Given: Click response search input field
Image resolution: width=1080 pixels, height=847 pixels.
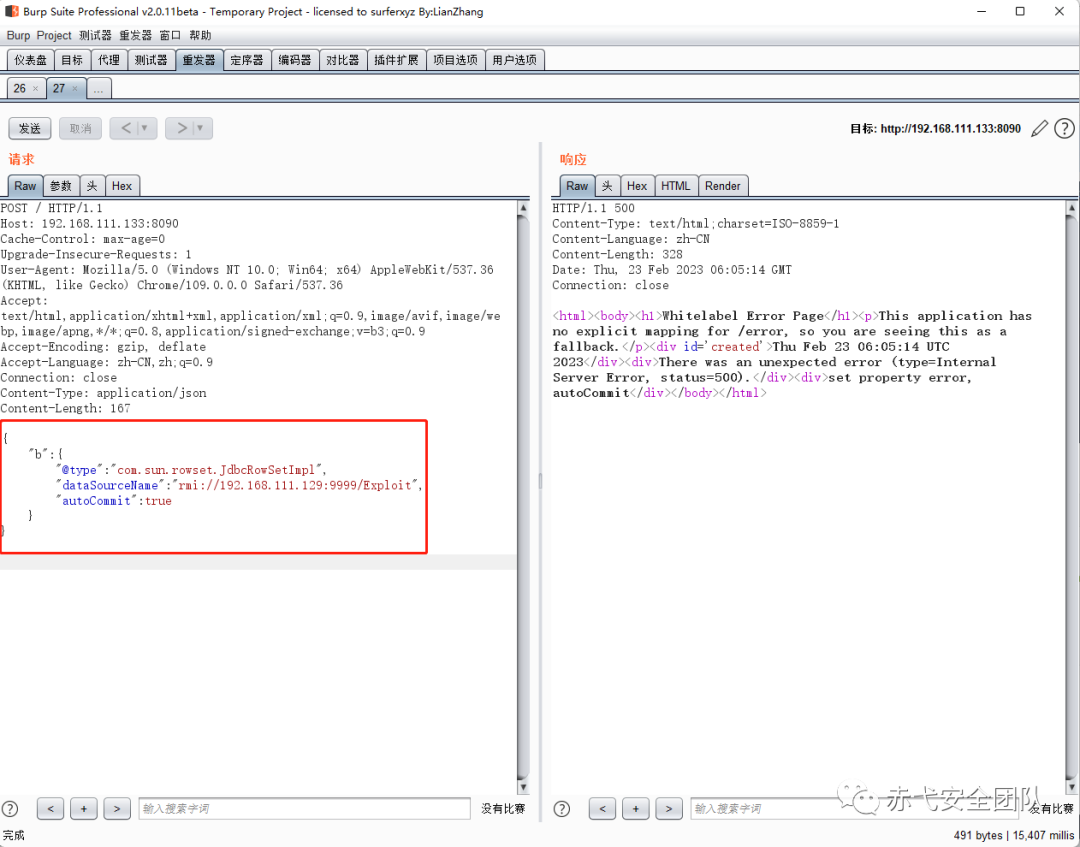Looking at the screenshot, I should click(854, 808).
